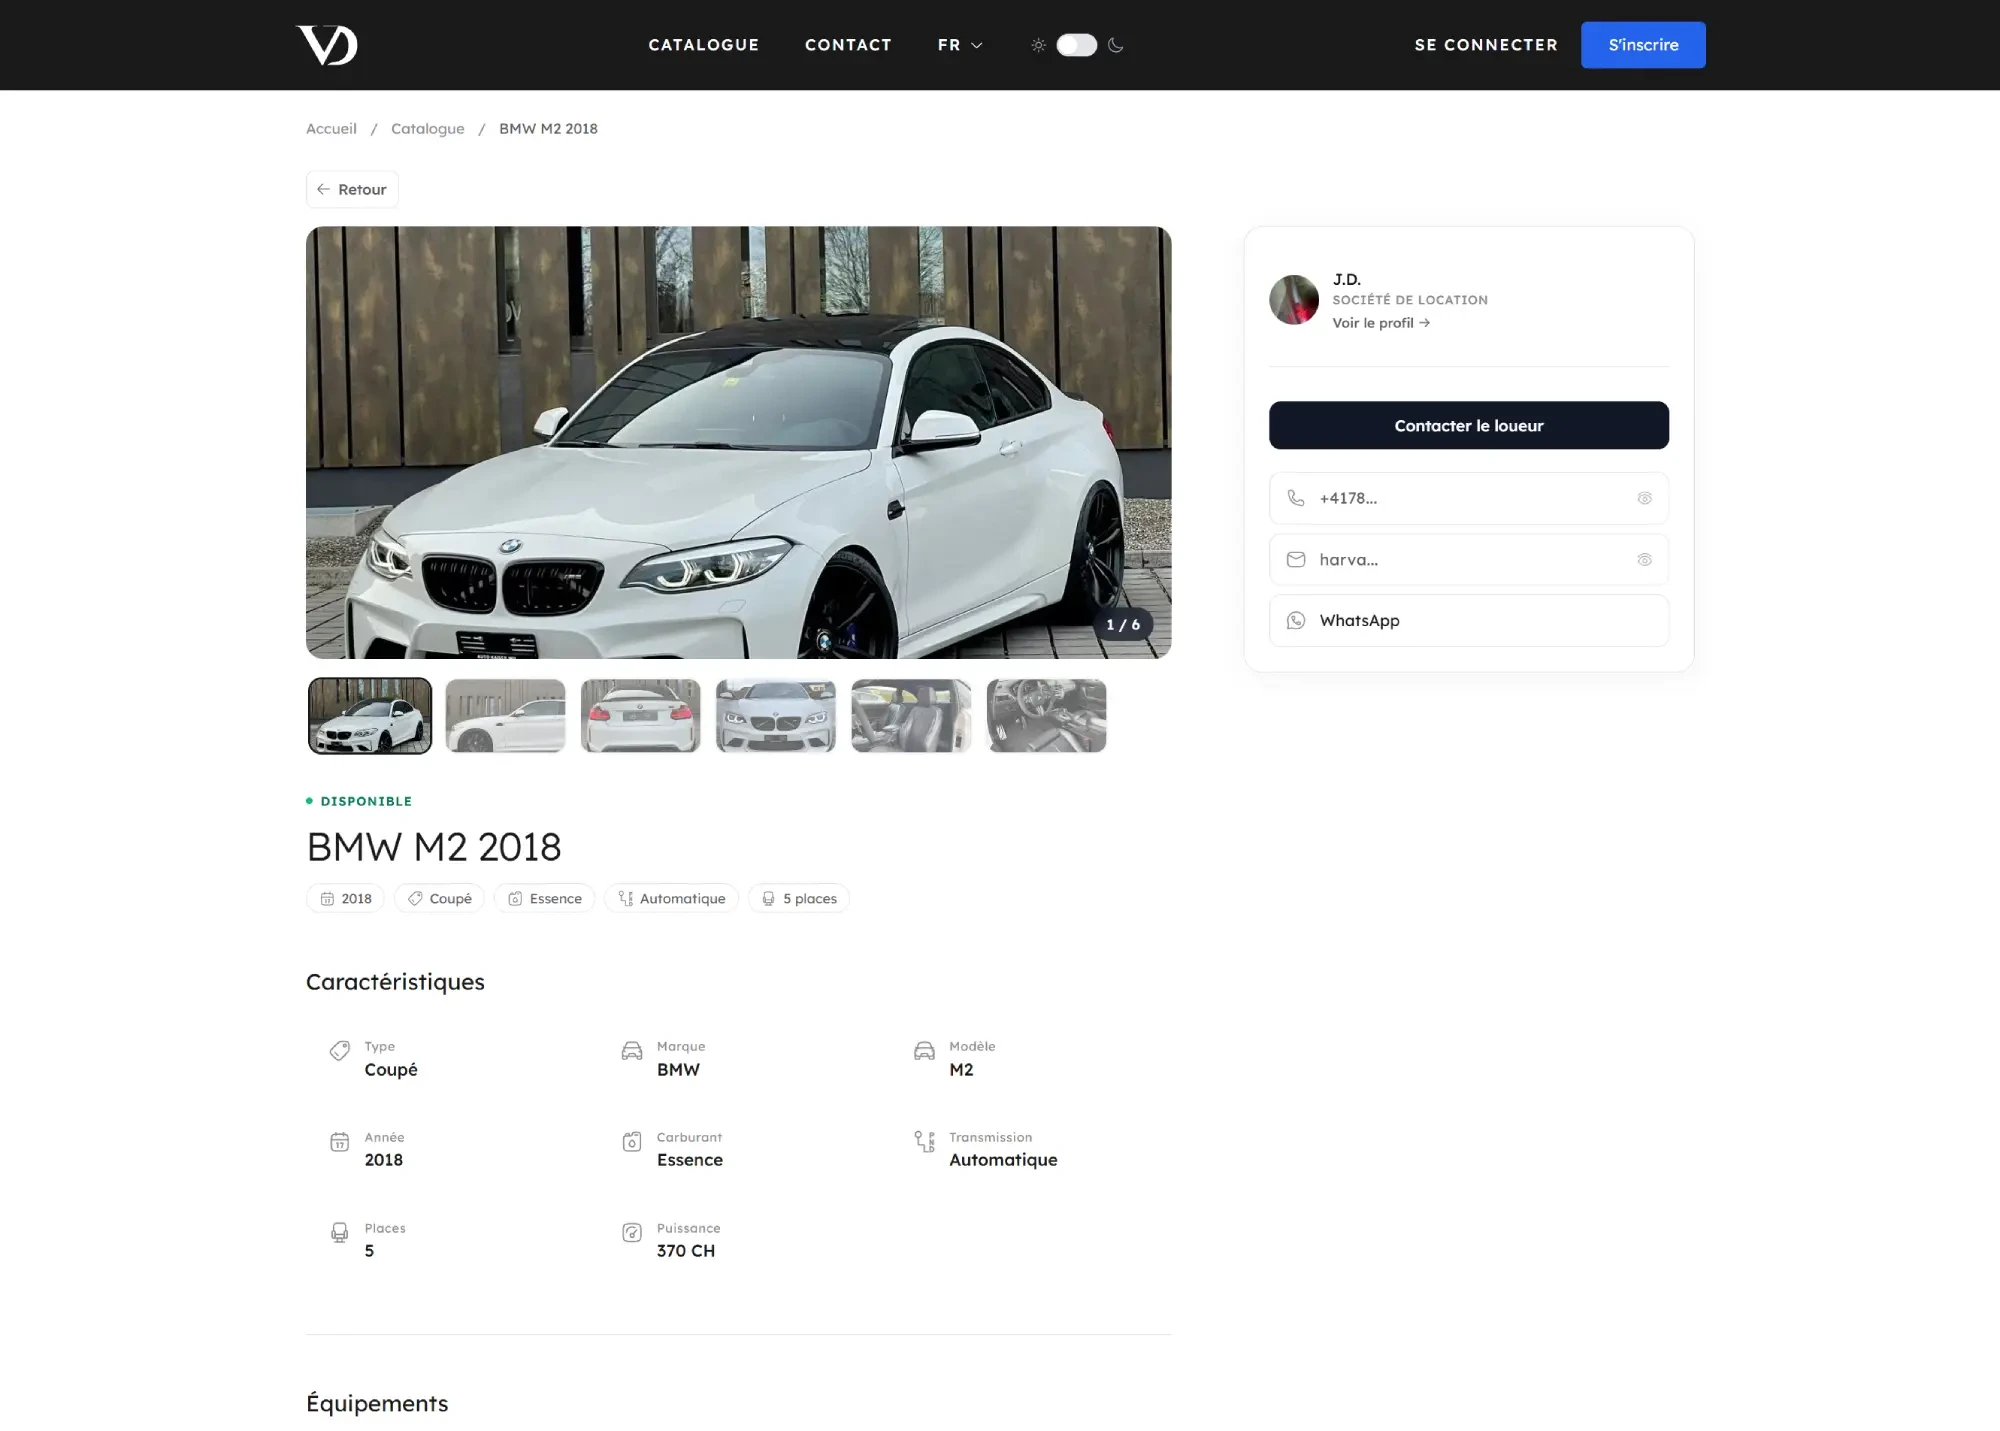This screenshot has height=1431, width=2000.
Task: Click the phone icon beside +4178
Action: (x=1296, y=498)
